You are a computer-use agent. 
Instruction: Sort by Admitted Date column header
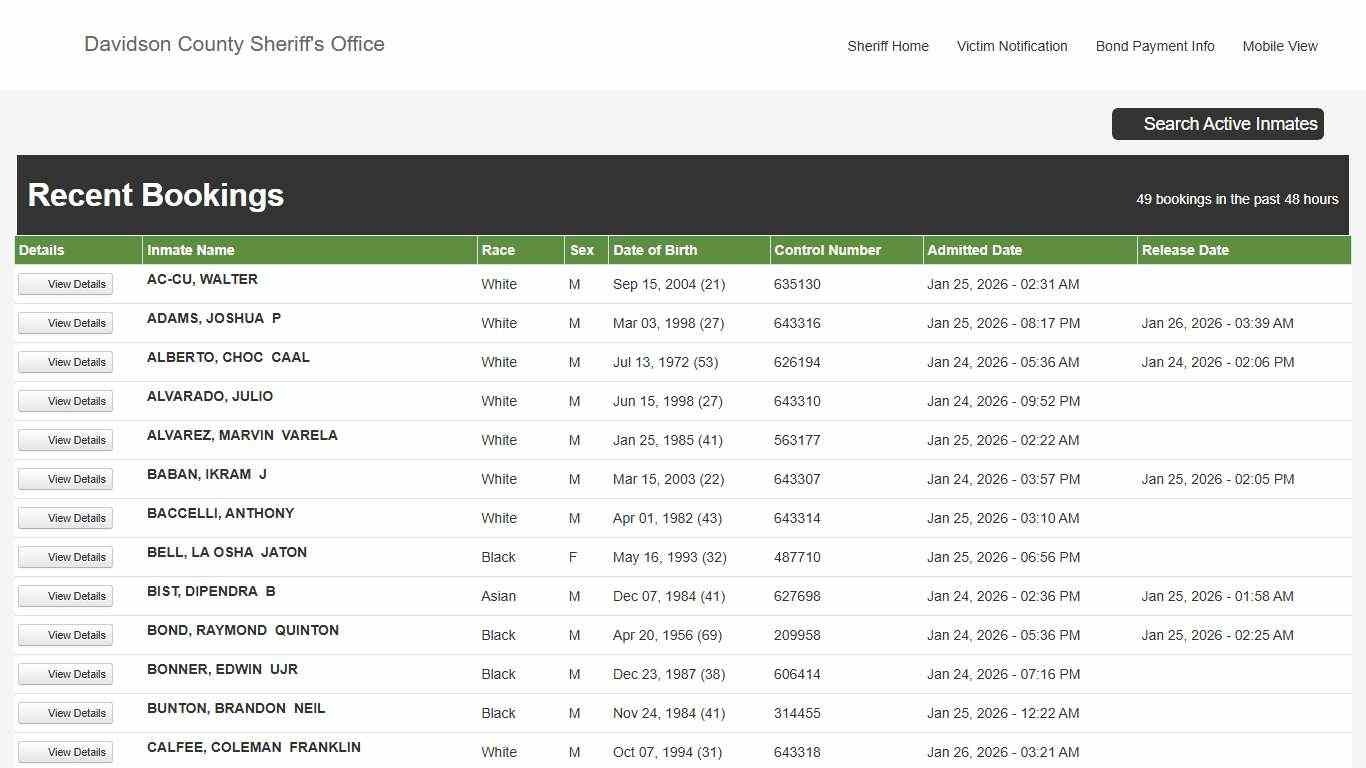point(974,250)
